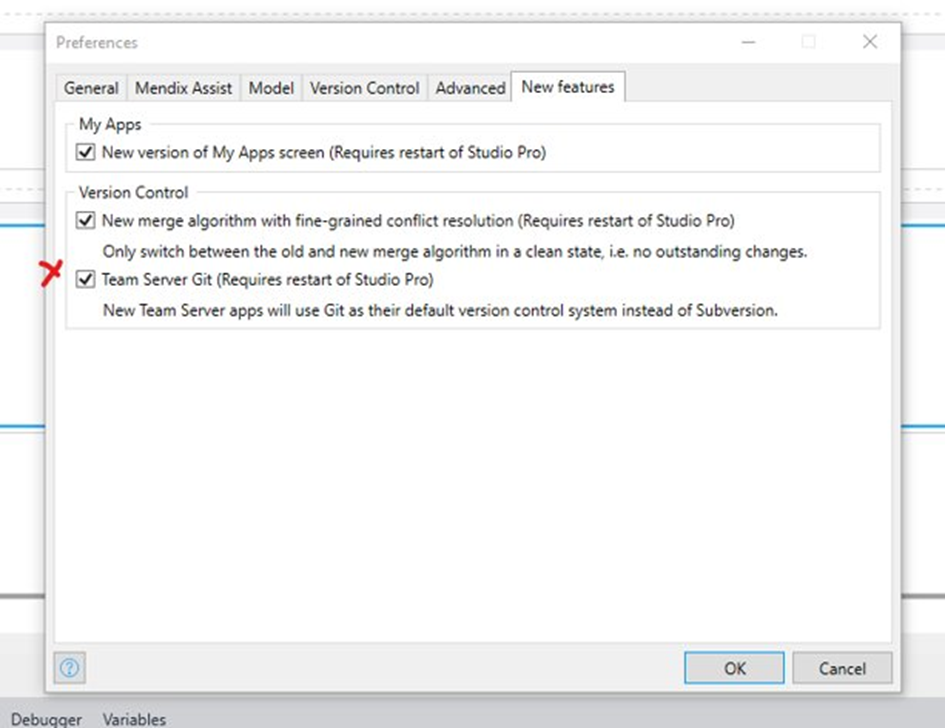Open the Advanced tab
945x728 pixels.
[470, 88]
